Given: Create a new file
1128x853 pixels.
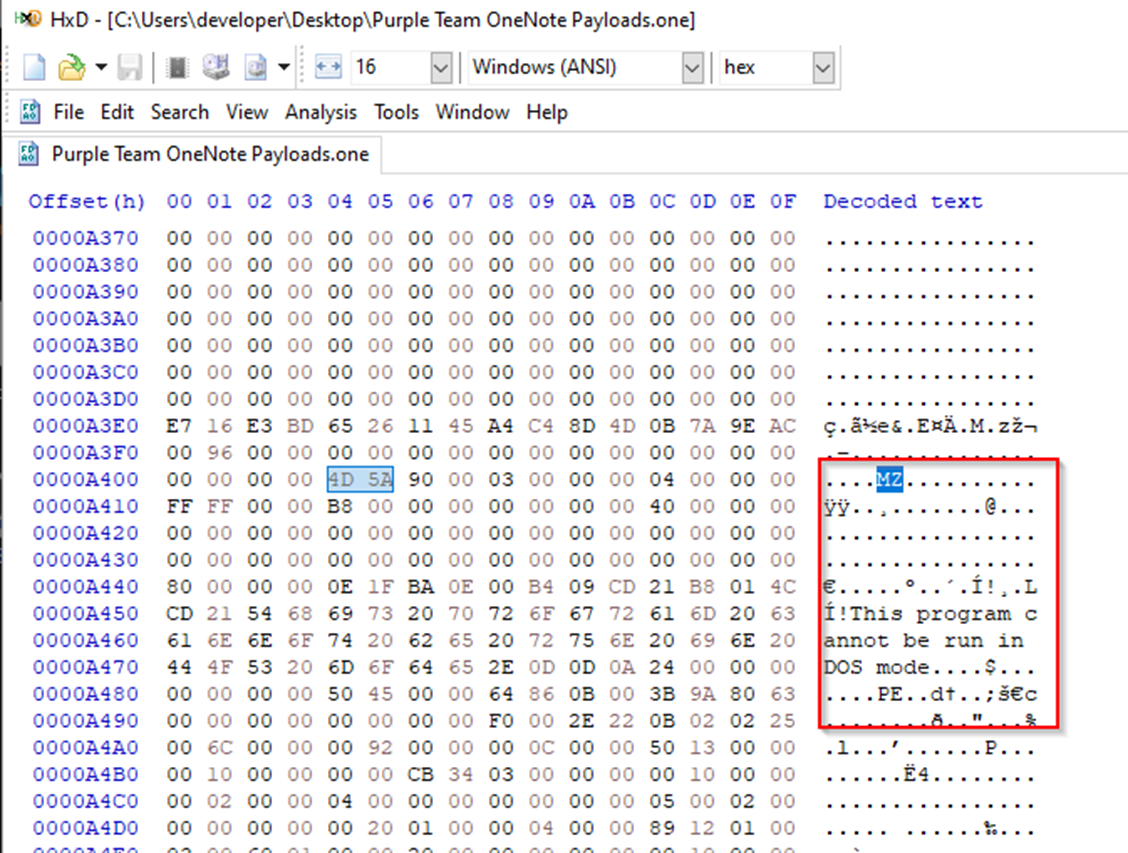Looking at the screenshot, I should click(33, 66).
